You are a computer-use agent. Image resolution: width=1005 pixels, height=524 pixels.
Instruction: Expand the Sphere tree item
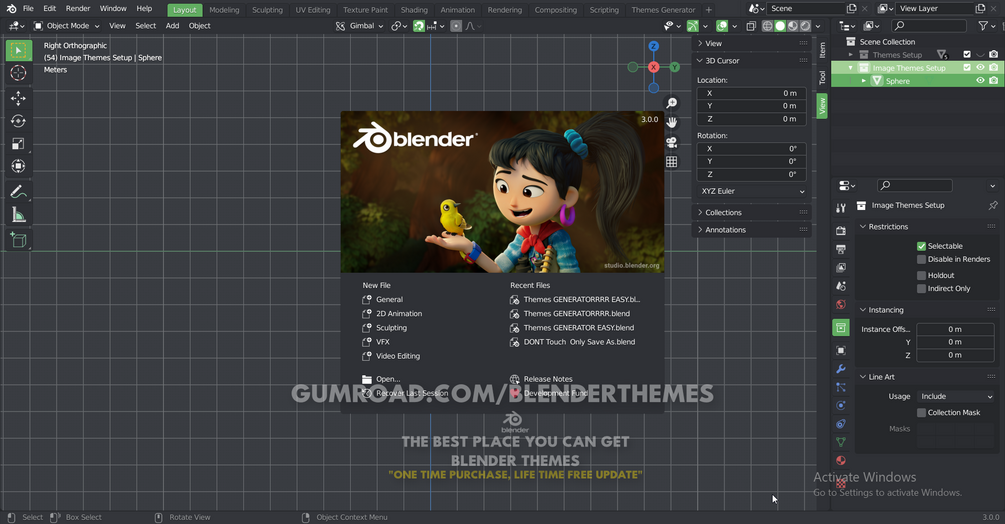click(x=863, y=81)
